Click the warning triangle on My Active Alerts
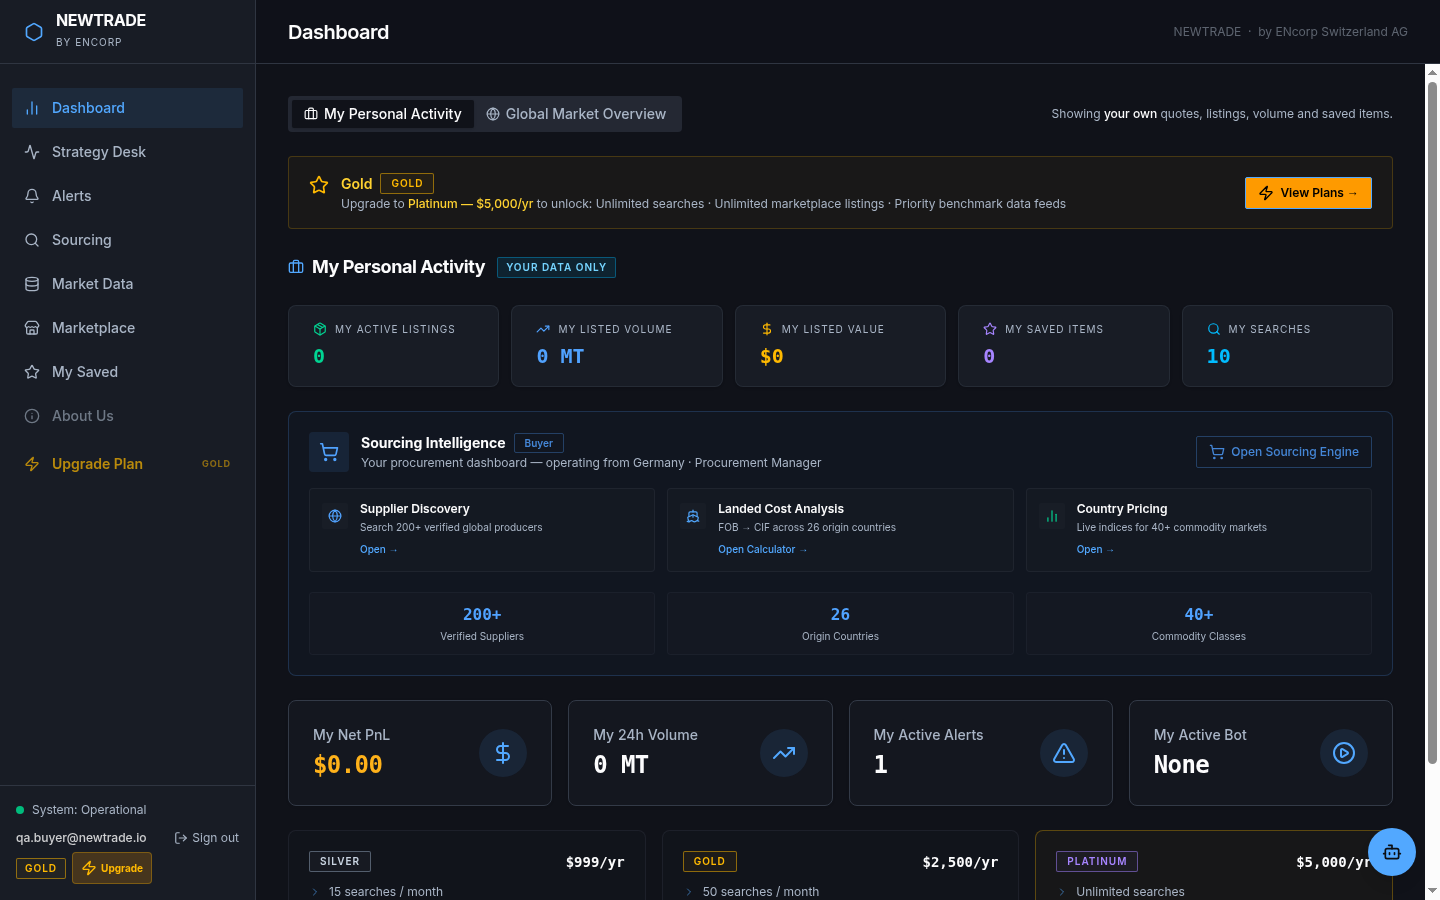This screenshot has width=1440, height=900. tap(1064, 753)
